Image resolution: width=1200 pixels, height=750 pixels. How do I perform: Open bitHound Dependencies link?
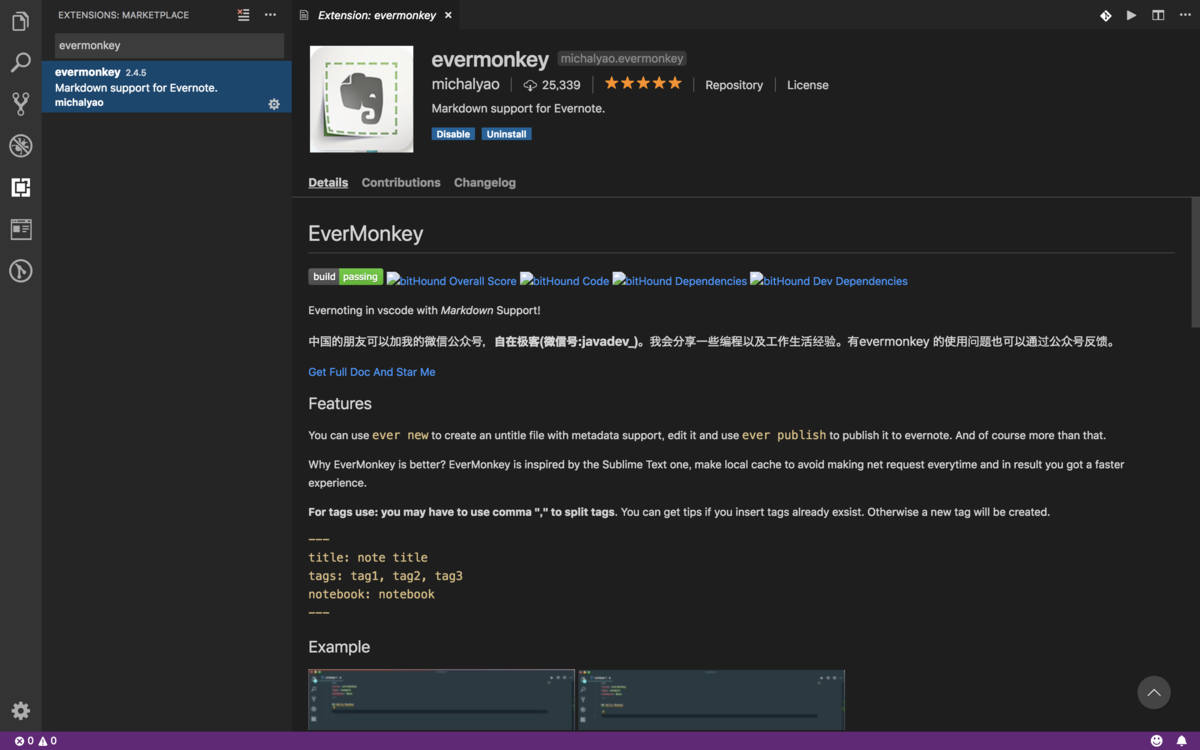680,281
